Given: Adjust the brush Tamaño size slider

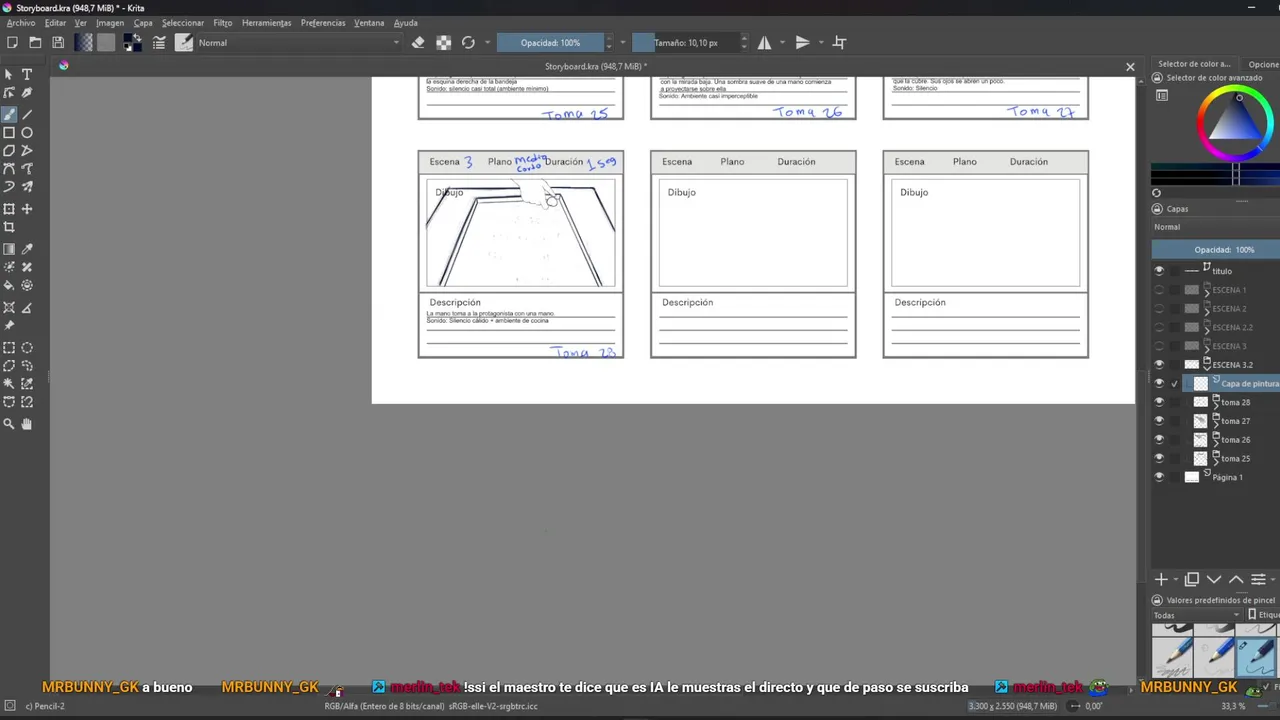Looking at the screenshot, I should [686, 43].
